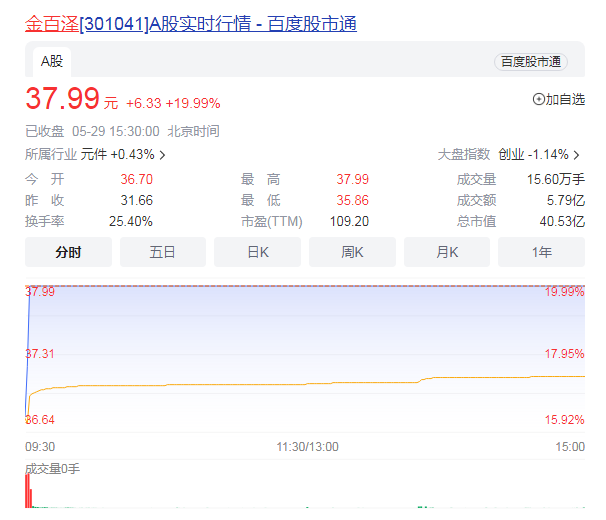606x520 pixels.
Task: Open the 周K chart tab
Action: [x=352, y=252]
